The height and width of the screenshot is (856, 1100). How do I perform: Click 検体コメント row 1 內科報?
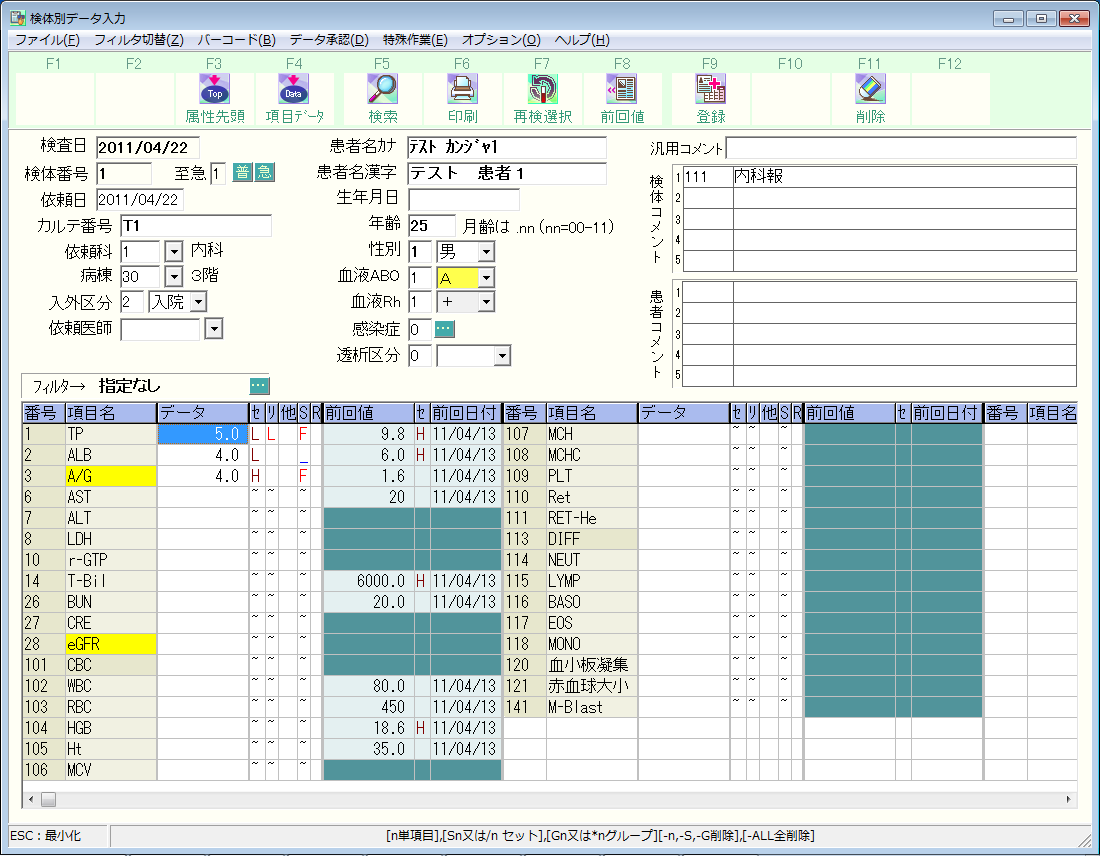click(x=880, y=177)
